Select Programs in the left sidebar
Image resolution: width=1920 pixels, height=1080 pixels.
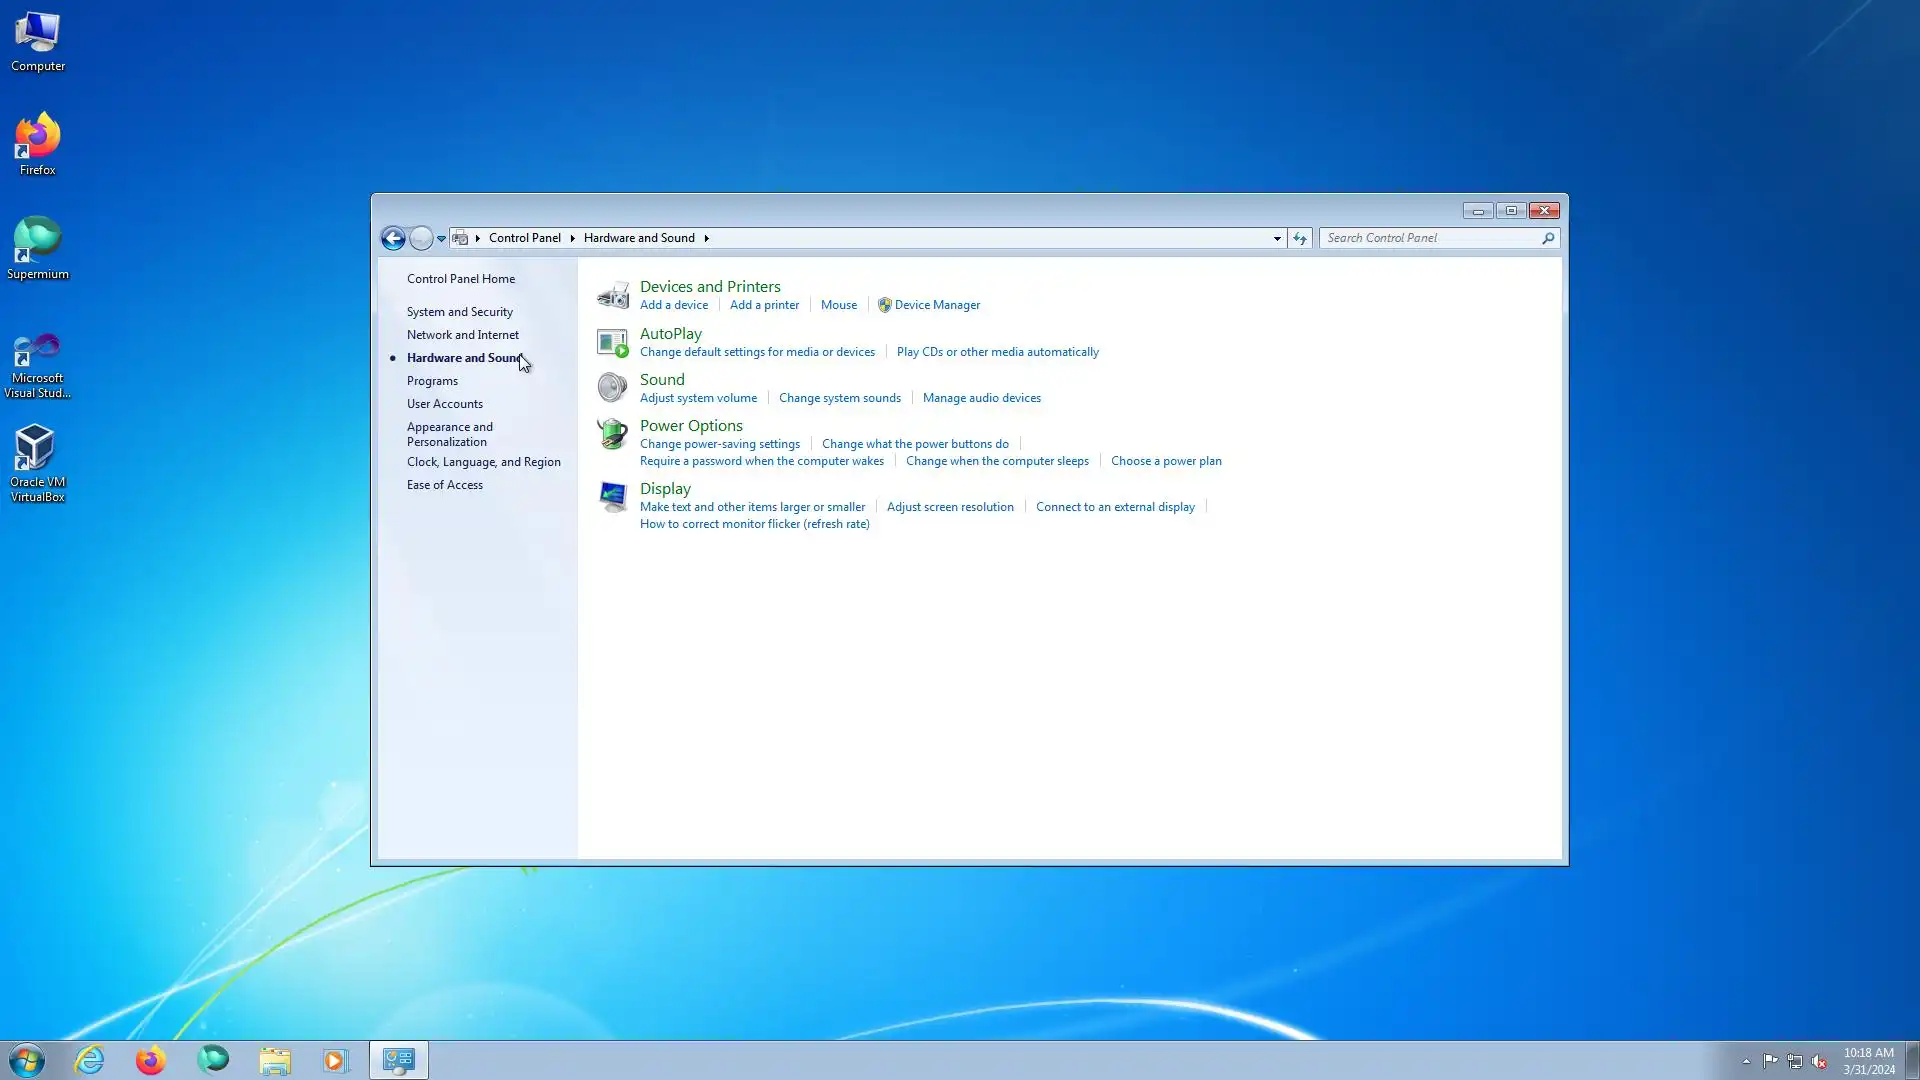[x=432, y=381]
